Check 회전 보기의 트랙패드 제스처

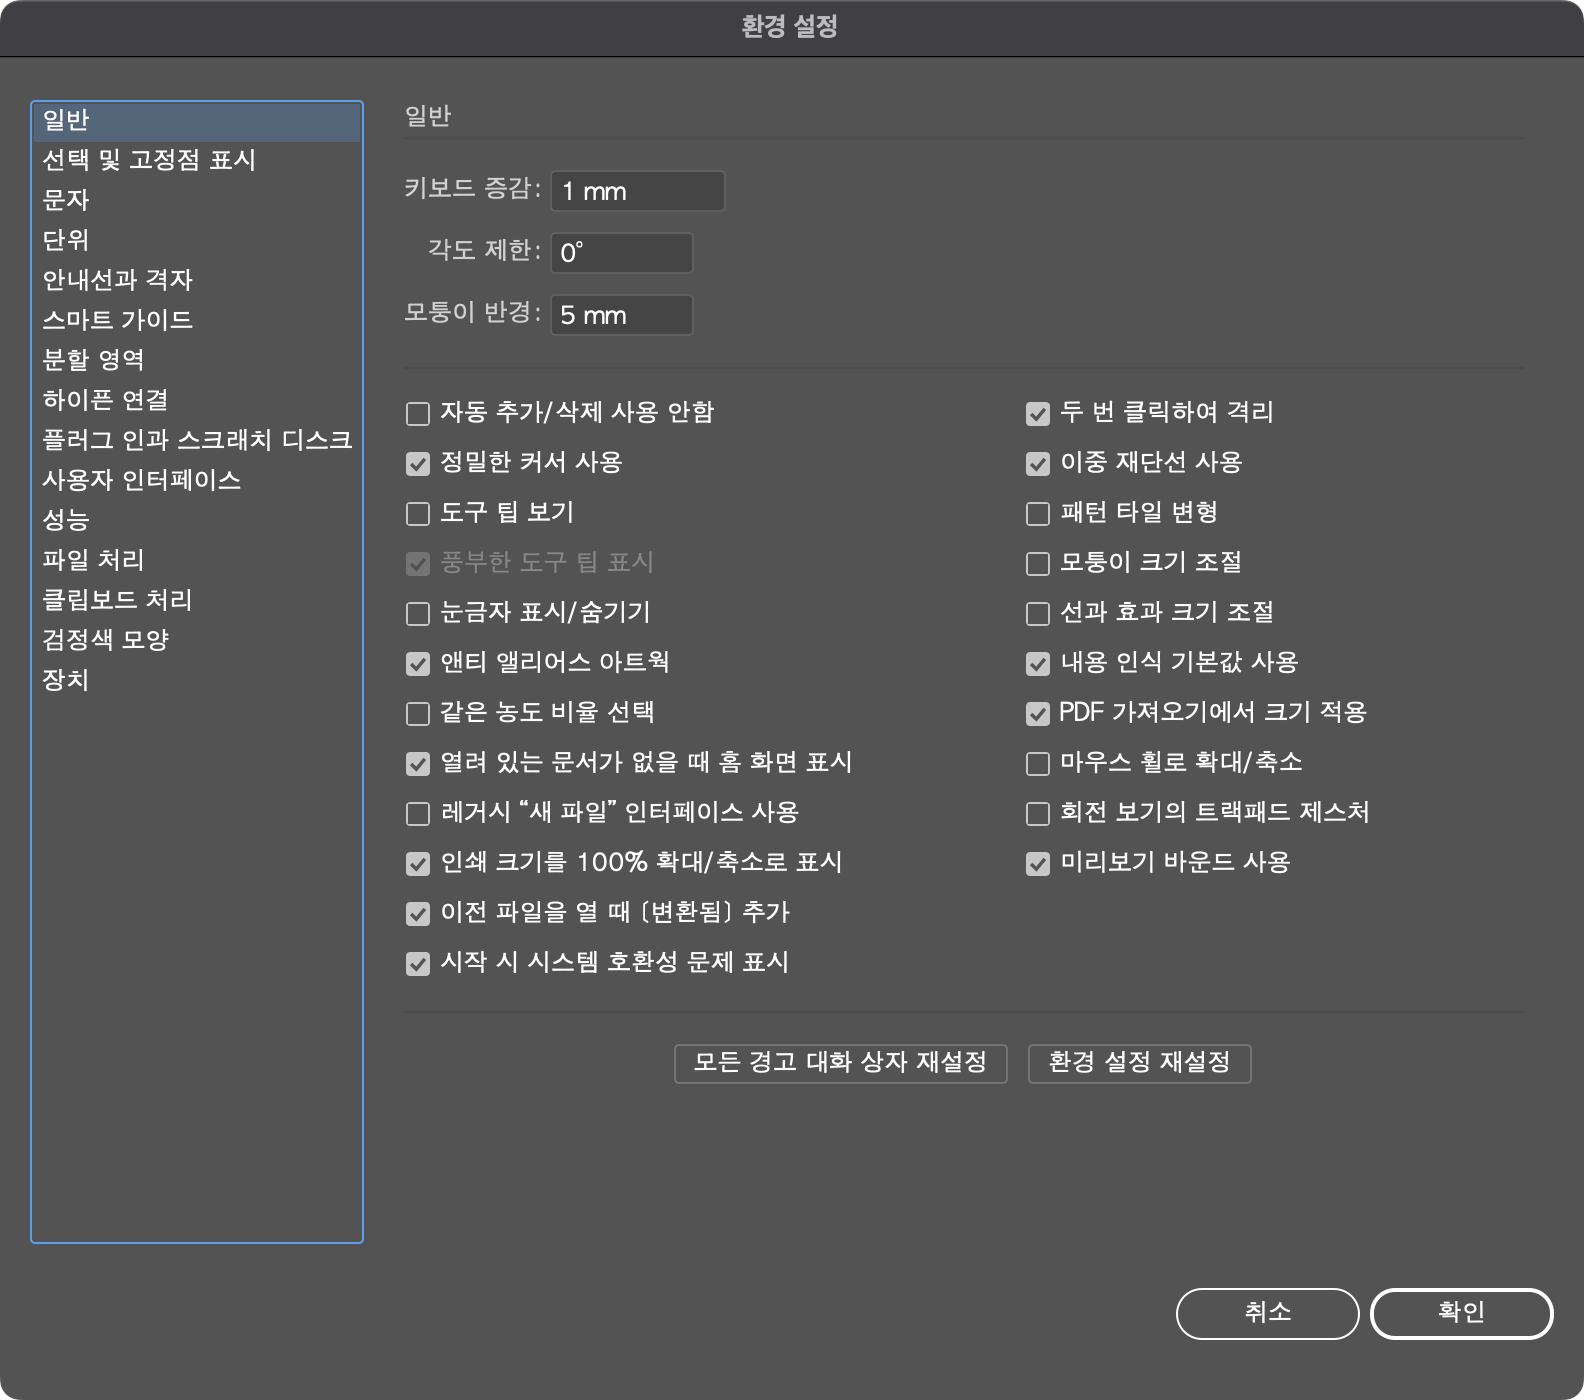tap(1038, 813)
